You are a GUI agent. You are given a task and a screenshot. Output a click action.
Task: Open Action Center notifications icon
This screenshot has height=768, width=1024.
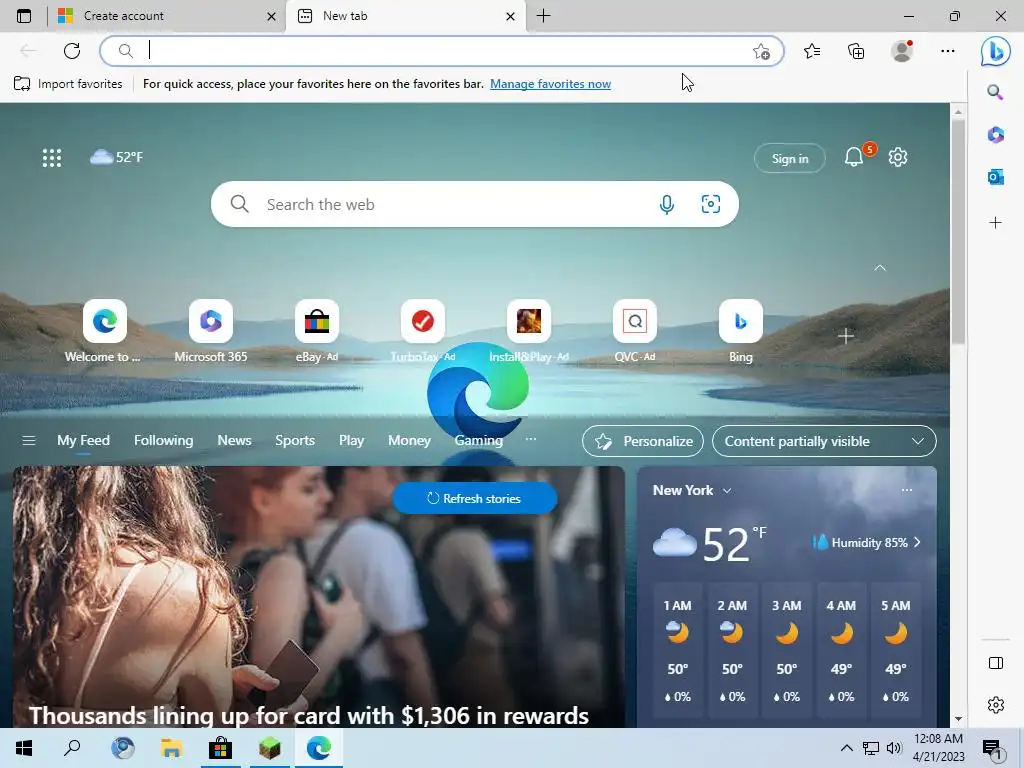992,749
